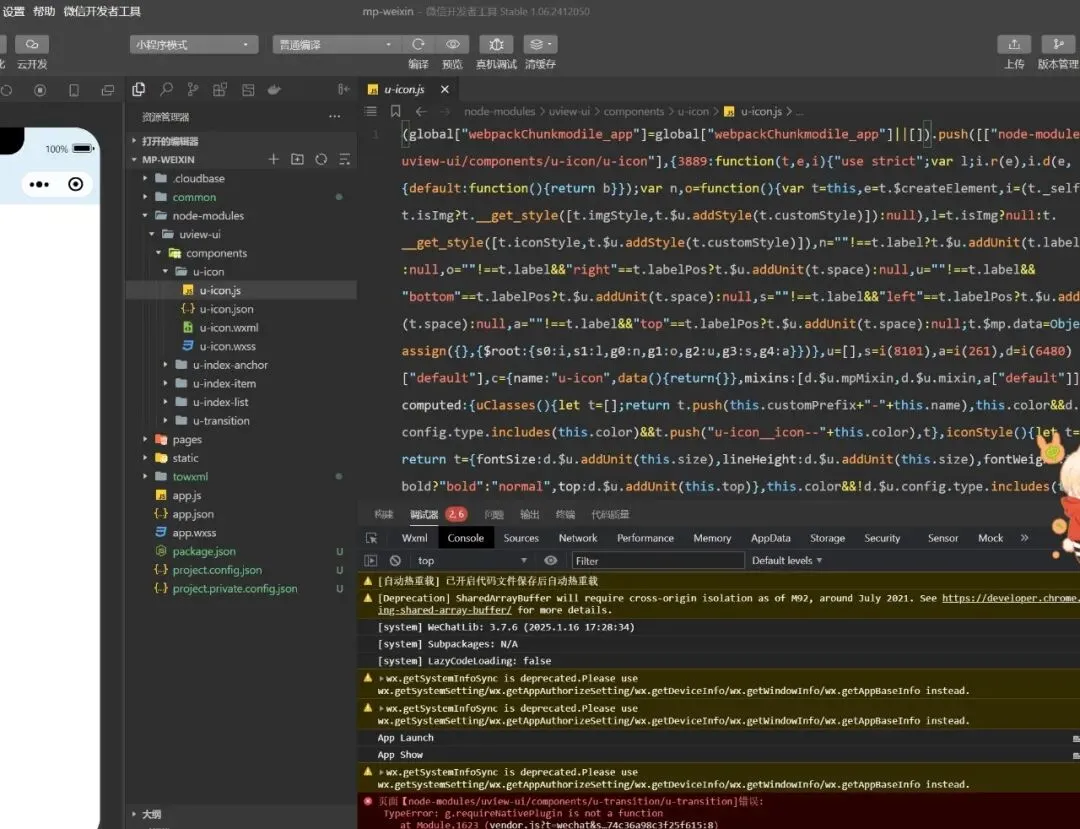Click the 上传 upload icon
Image resolution: width=1080 pixels, height=829 pixels.
pyautogui.click(x=1014, y=44)
